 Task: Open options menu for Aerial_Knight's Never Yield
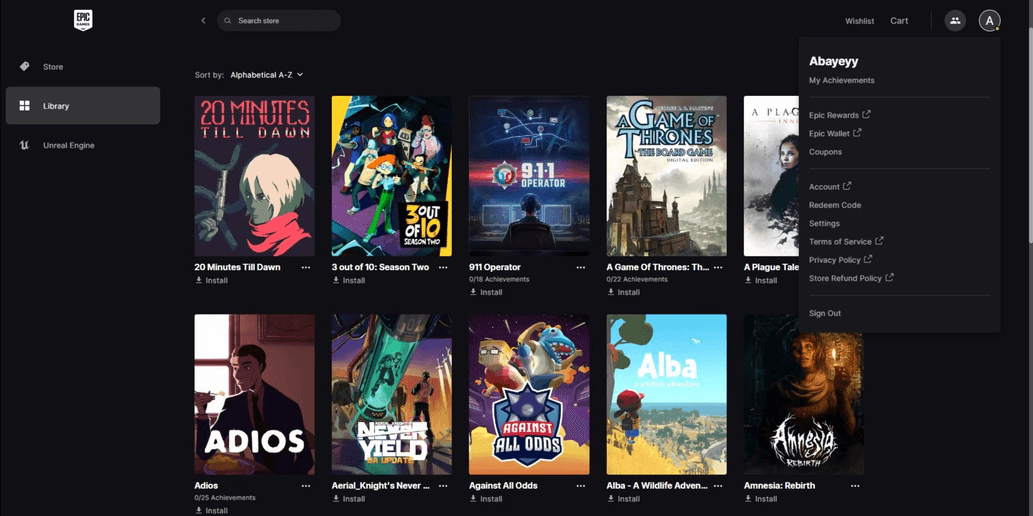point(443,486)
